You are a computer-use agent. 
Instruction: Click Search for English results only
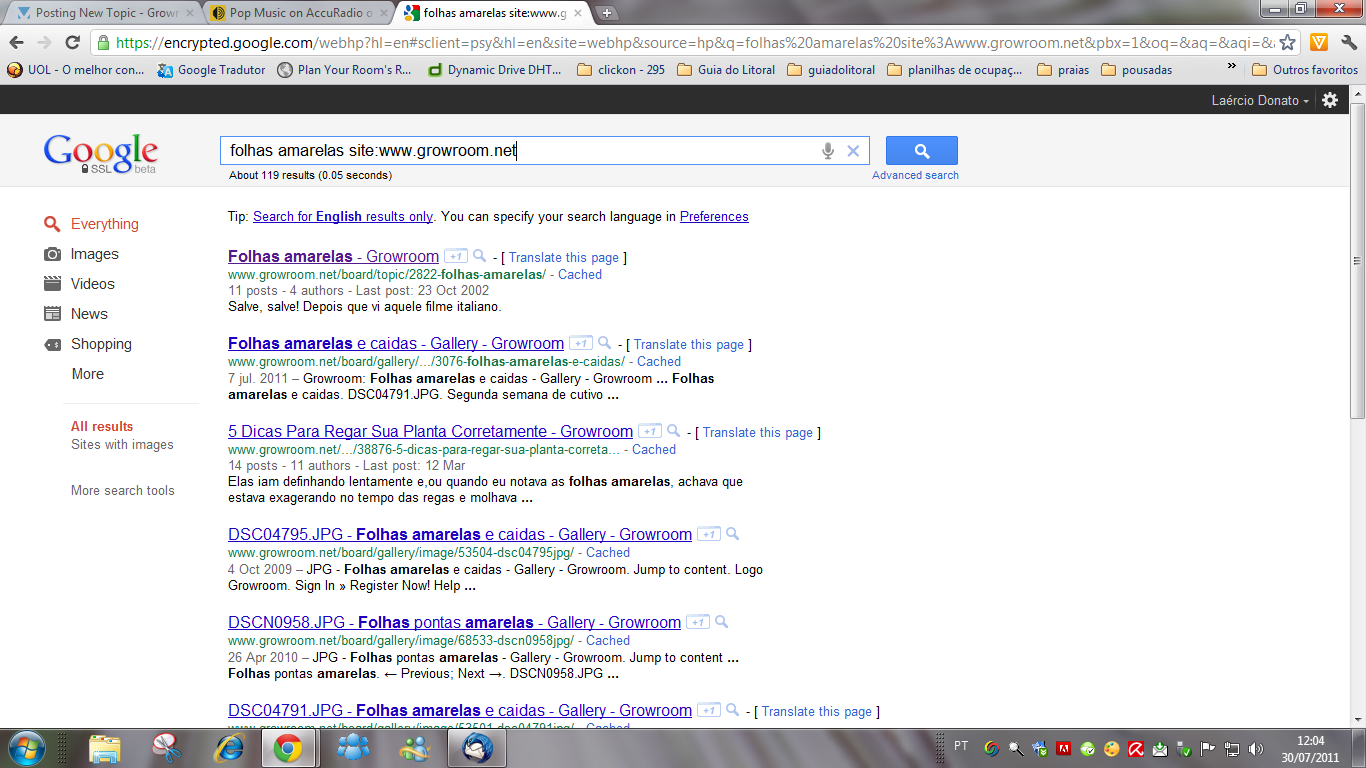point(343,216)
